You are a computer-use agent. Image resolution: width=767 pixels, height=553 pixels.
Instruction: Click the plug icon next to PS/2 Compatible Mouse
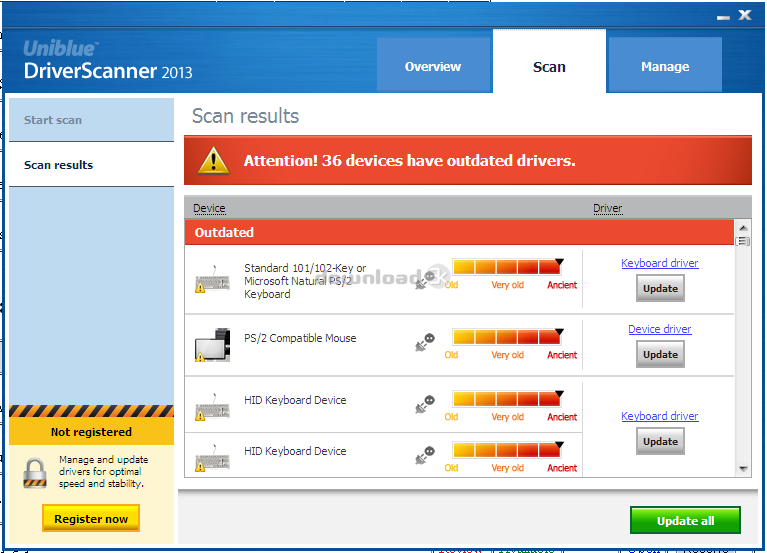pyautogui.click(x=425, y=342)
